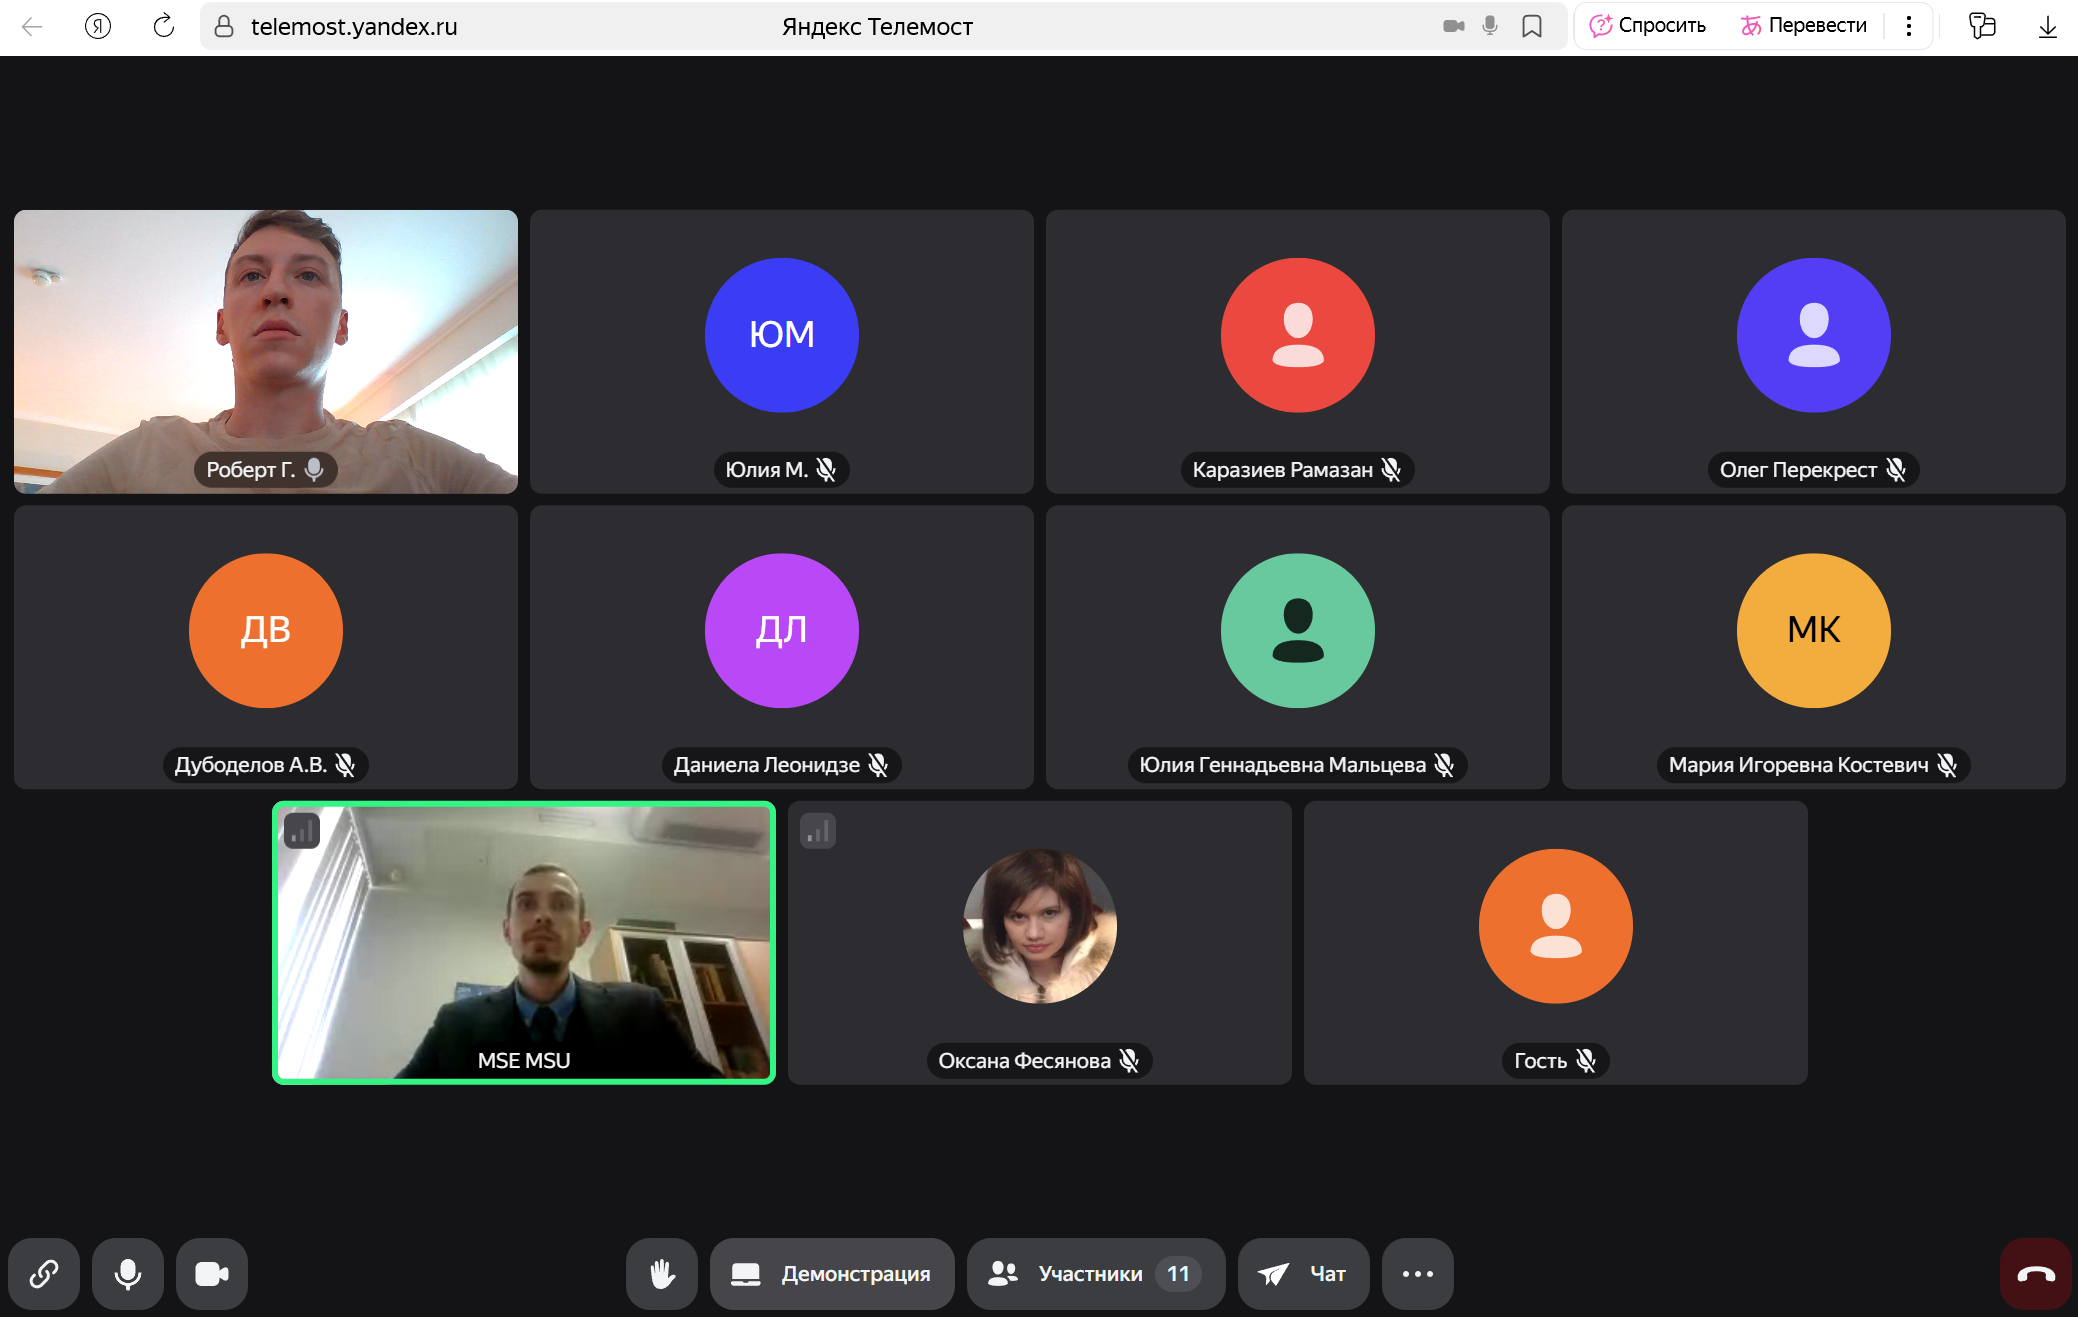The height and width of the screenshot is (1317, 2078).
Task: Open Спросить assistant button
Action: point(1648,26)
